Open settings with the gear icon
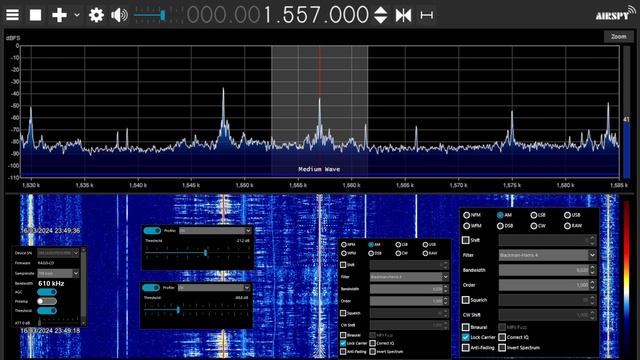This screenshot has width=640, height=360. [x=96, y=15]
